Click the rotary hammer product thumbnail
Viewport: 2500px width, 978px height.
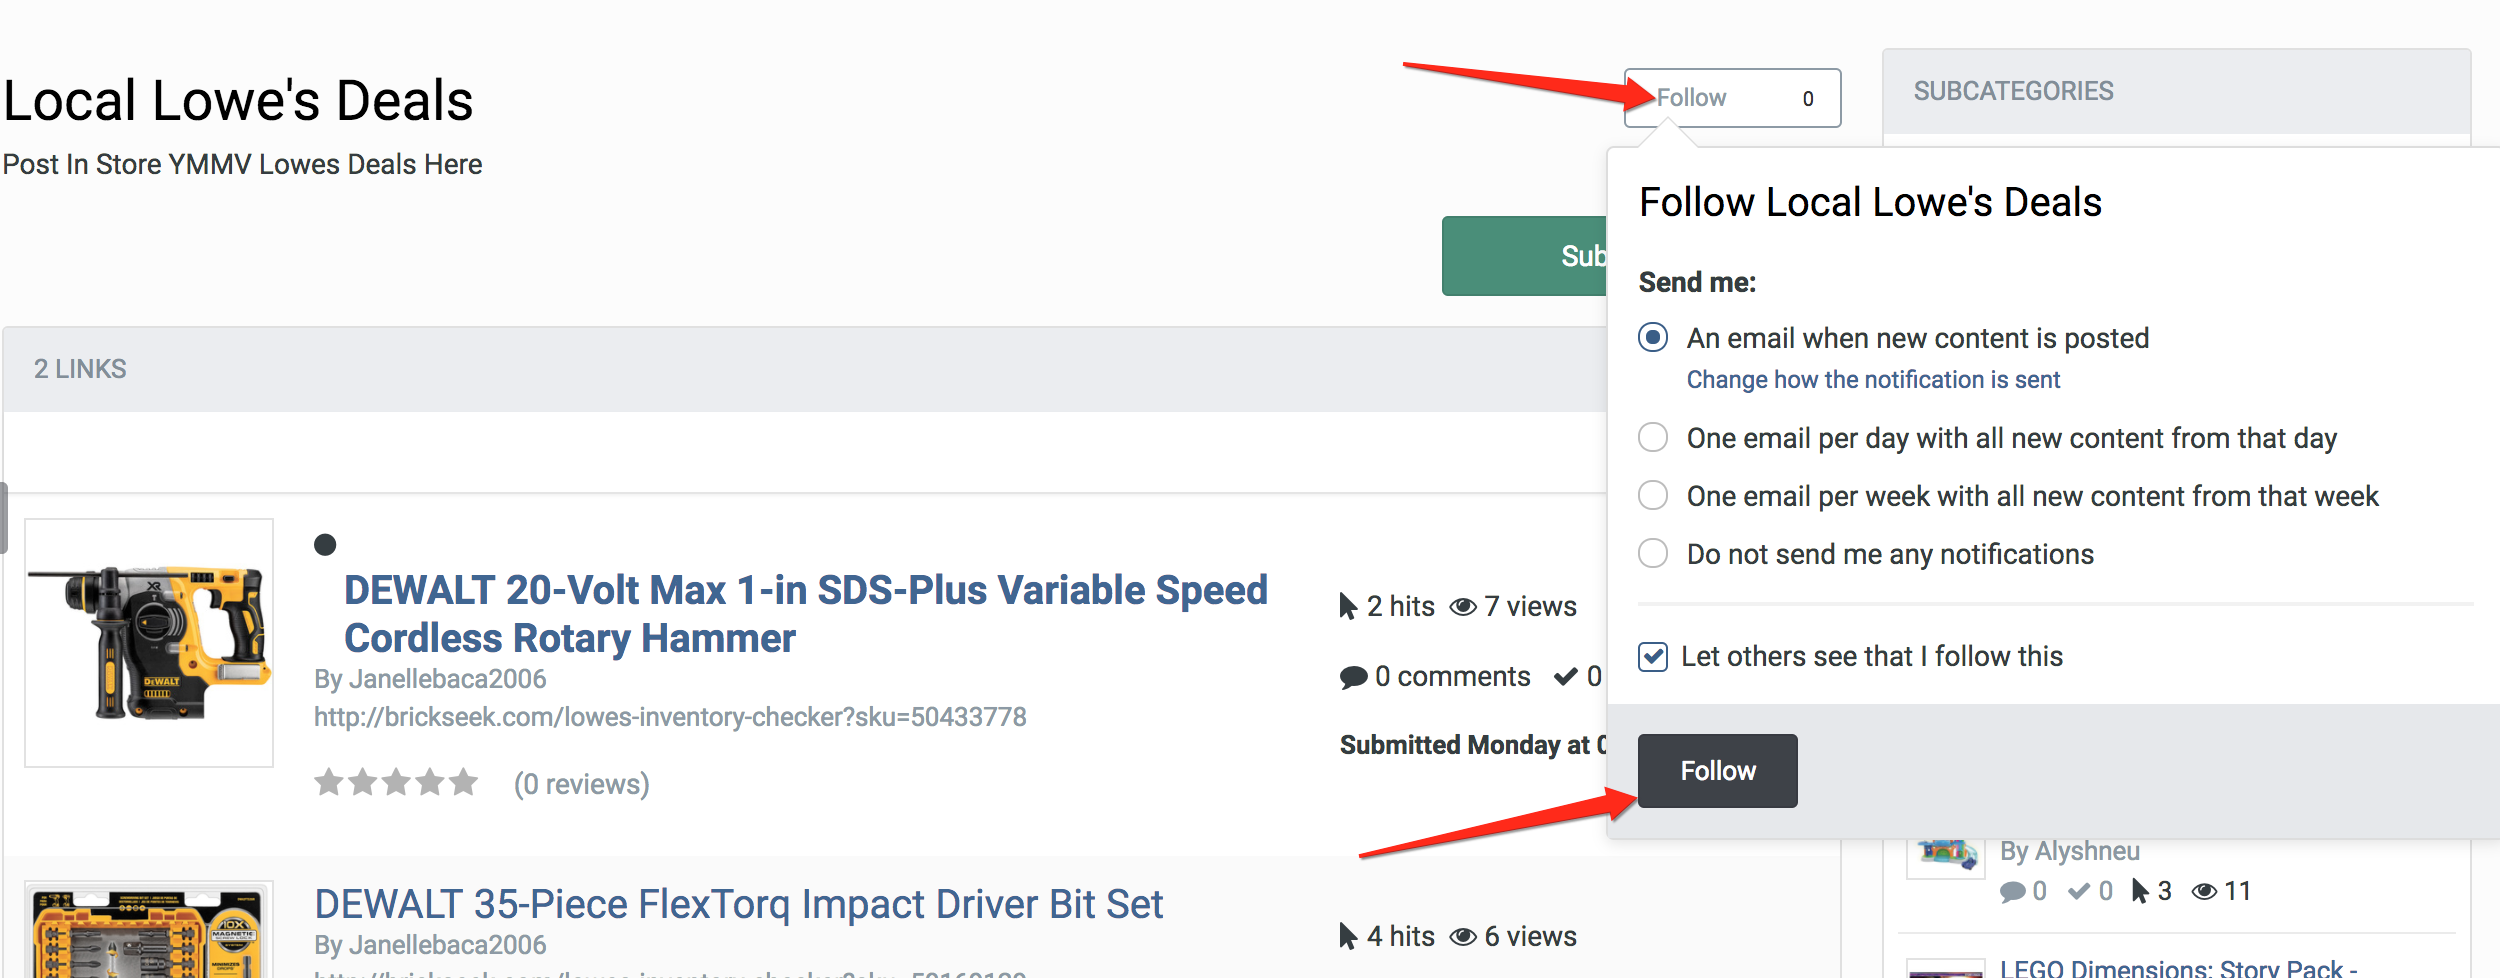tap(149, 643)
